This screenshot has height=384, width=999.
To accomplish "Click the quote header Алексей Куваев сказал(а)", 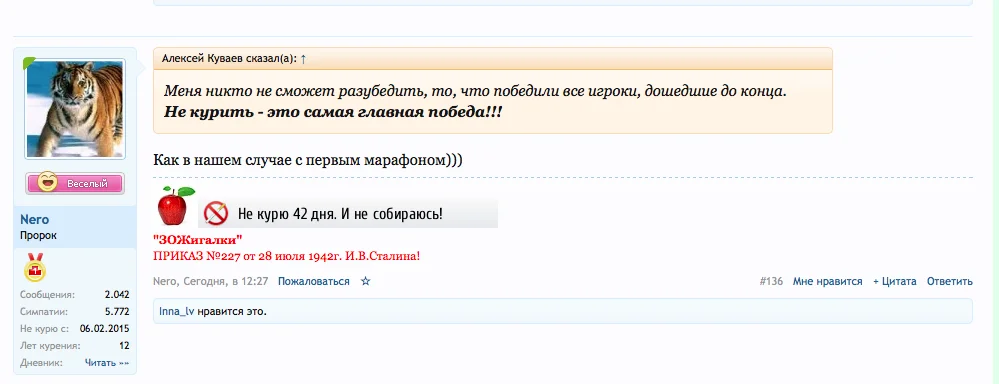I will click(x=229, y=59).
